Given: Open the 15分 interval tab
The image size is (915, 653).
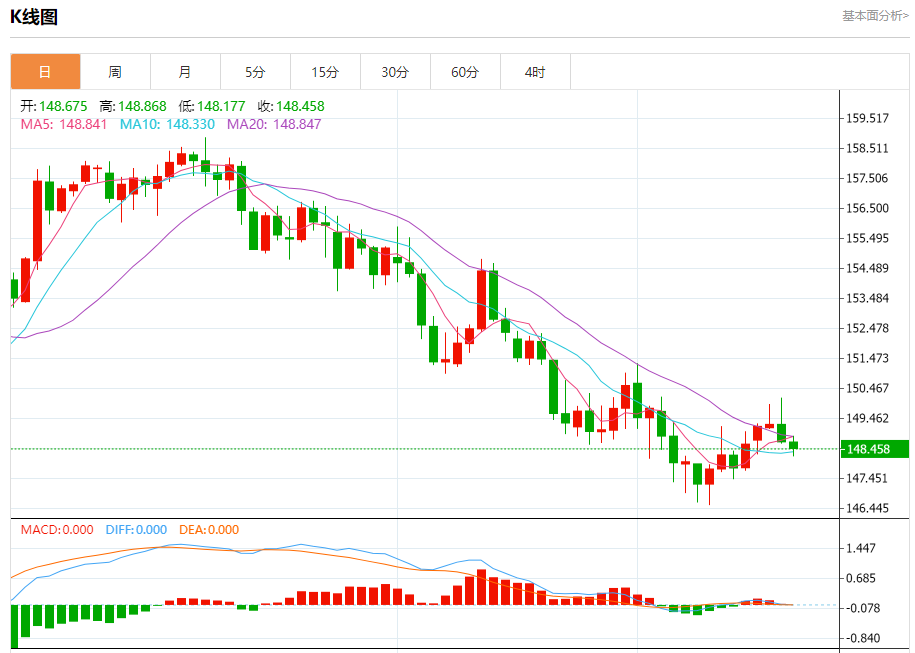Looking at the screenshot, I should tap(326, 72).
